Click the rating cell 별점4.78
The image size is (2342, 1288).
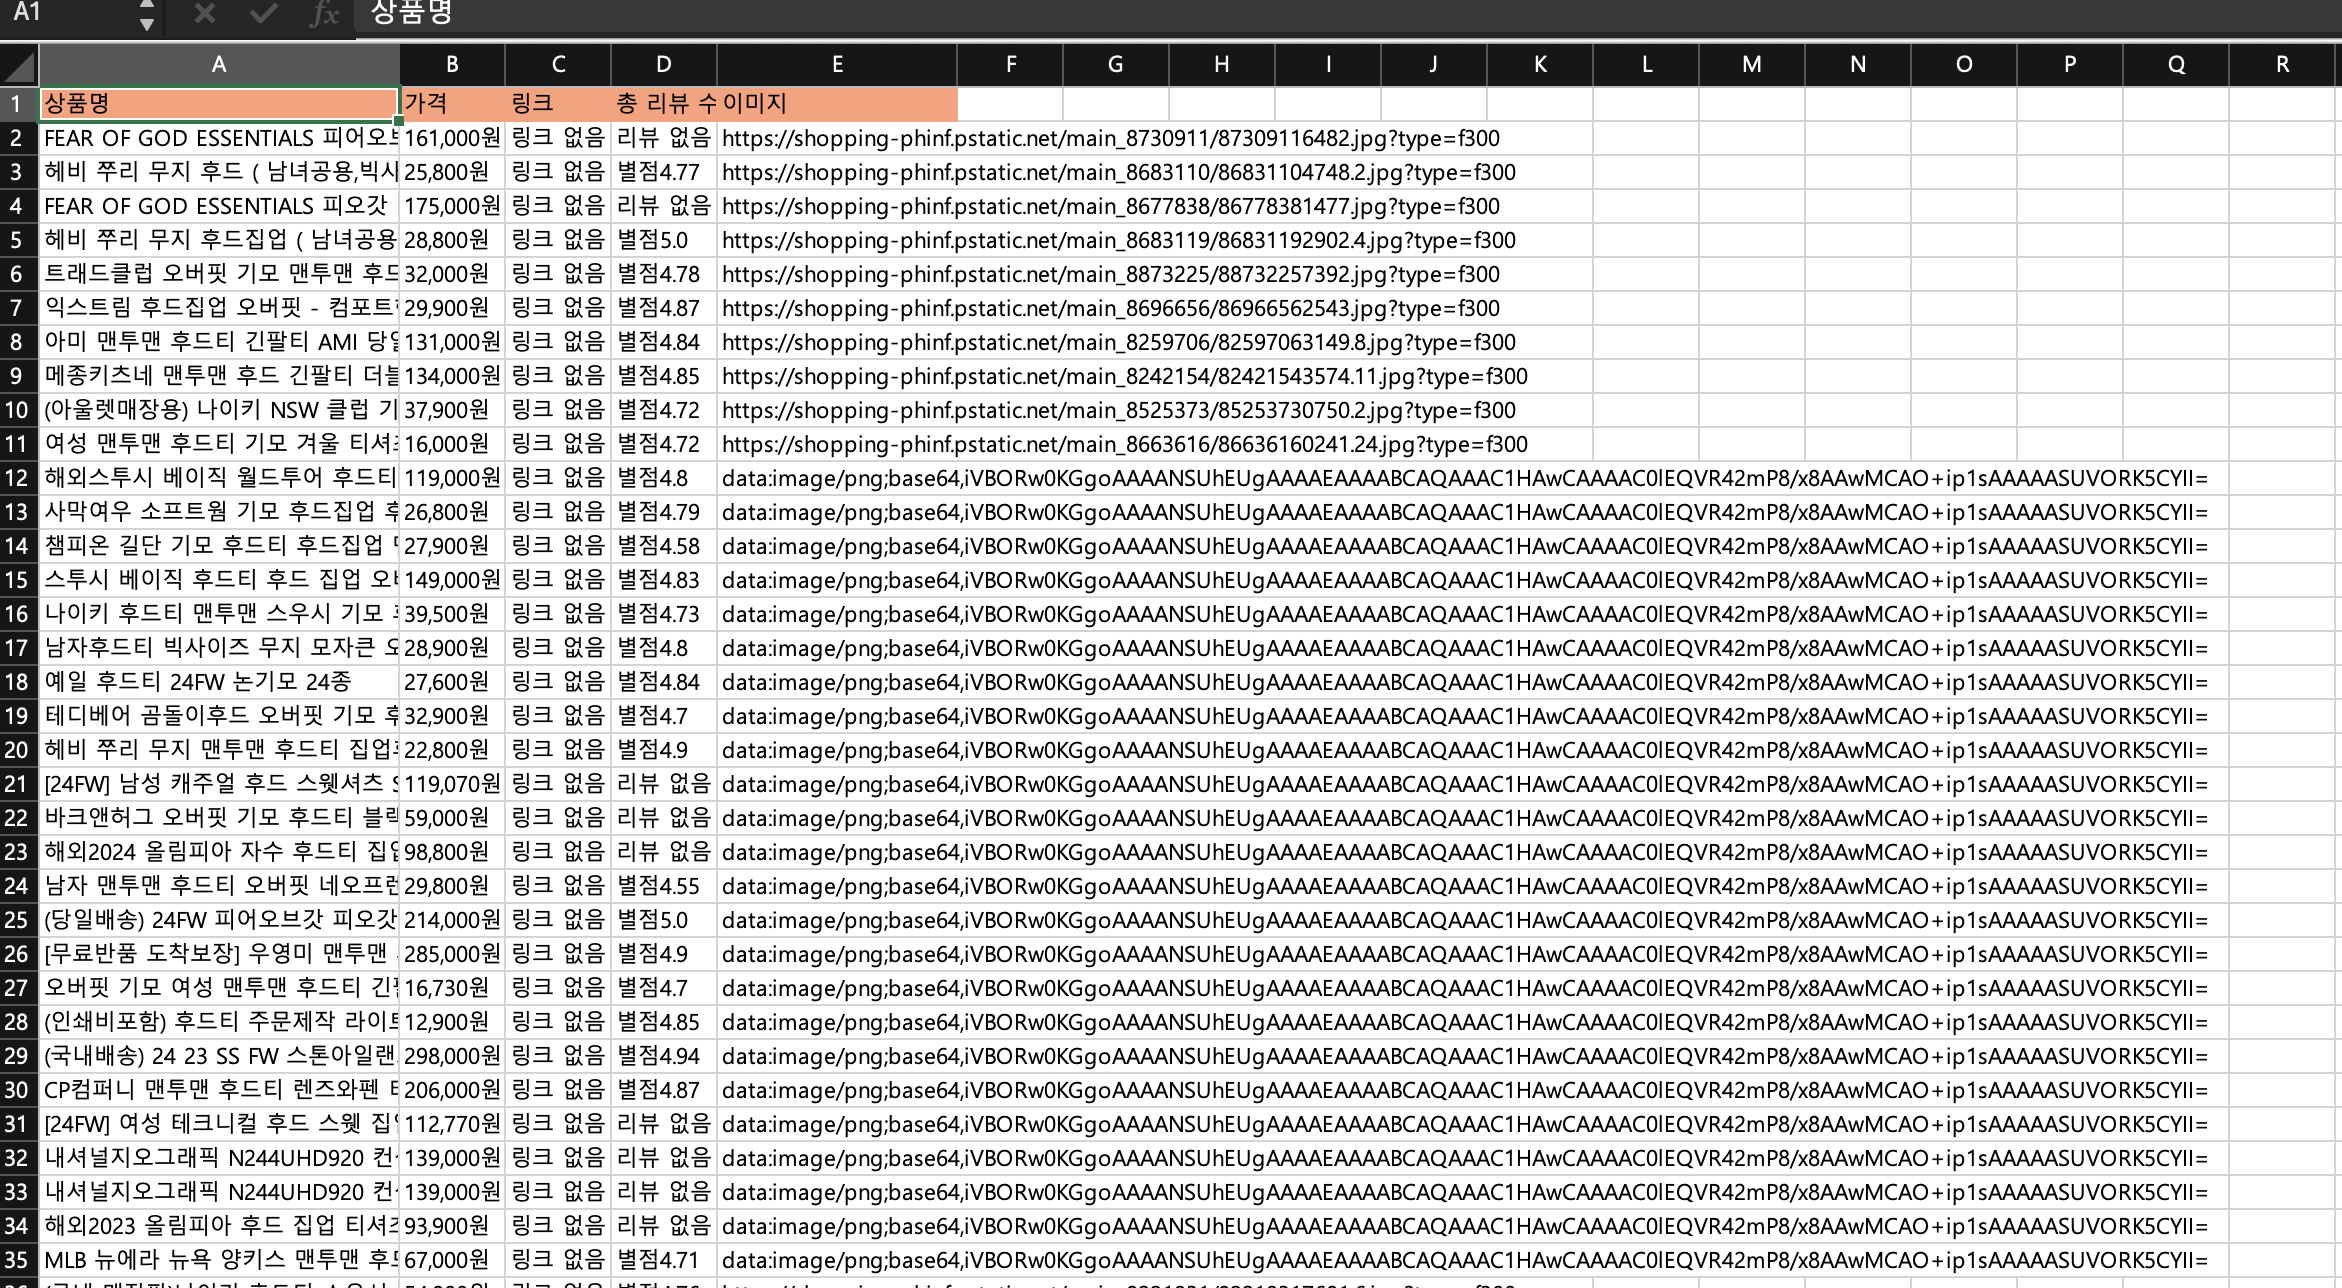point(664,274)
